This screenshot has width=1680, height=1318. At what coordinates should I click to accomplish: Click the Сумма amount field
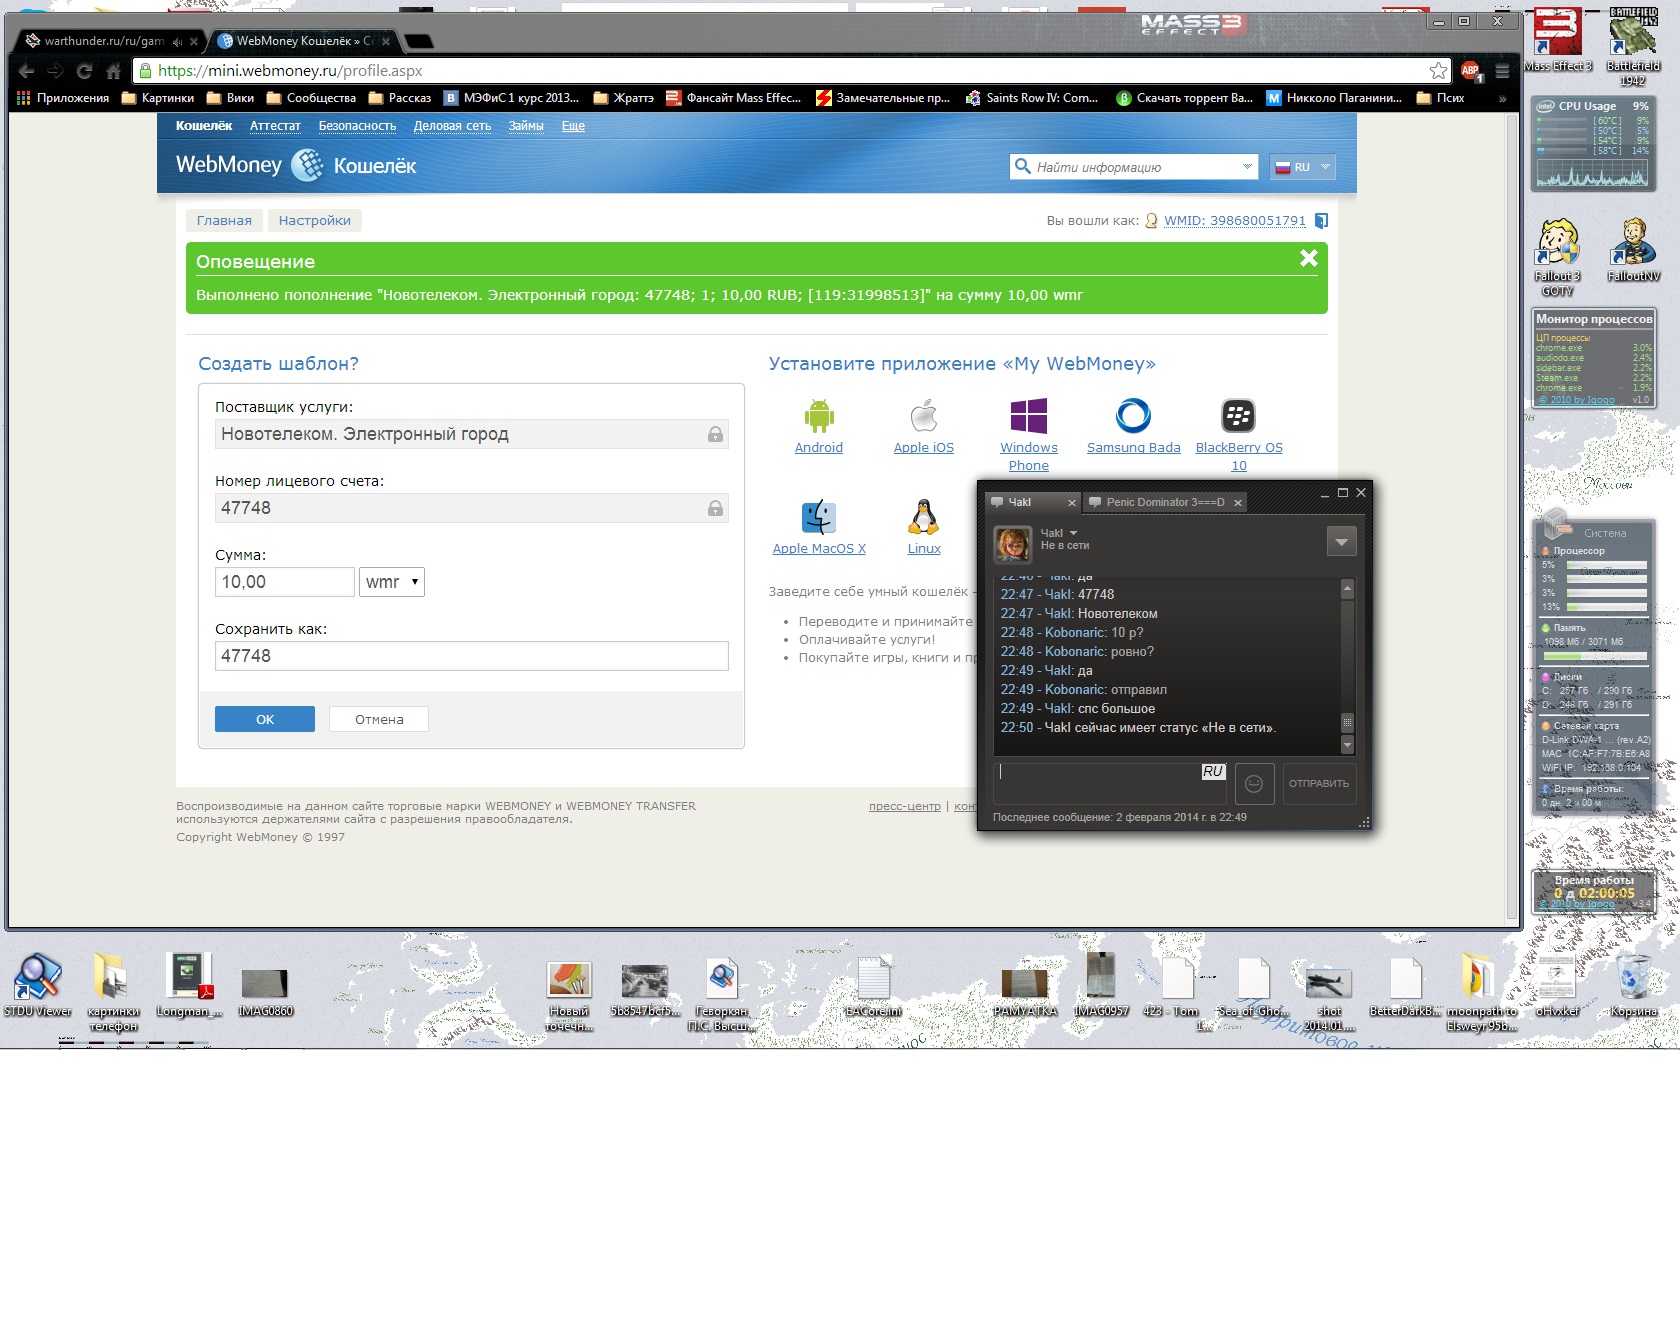285,582
